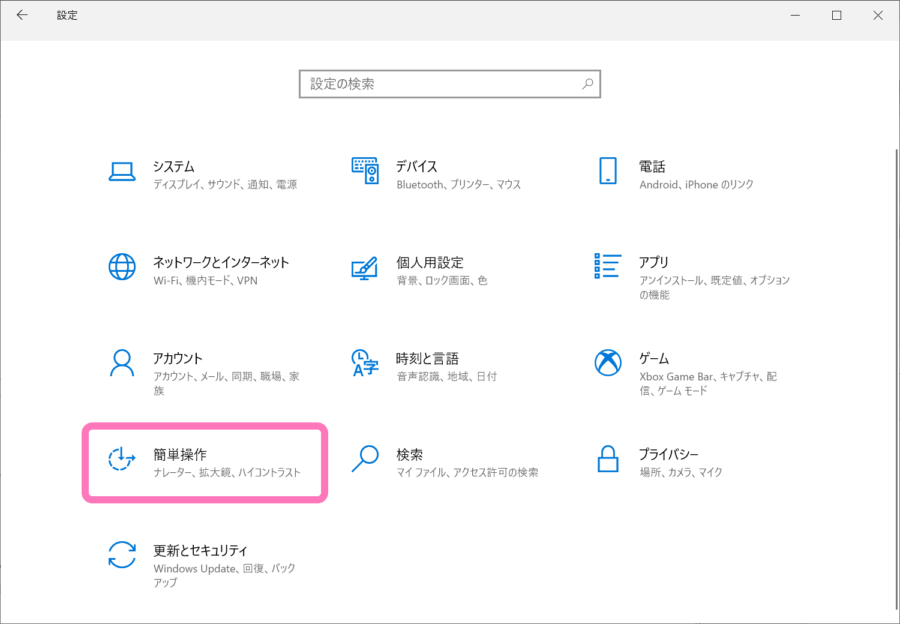Image resolution: width=900 pixels, height=624 pixels.
Task: Click the magnifier inside the search box
Action: coord(587,84)
